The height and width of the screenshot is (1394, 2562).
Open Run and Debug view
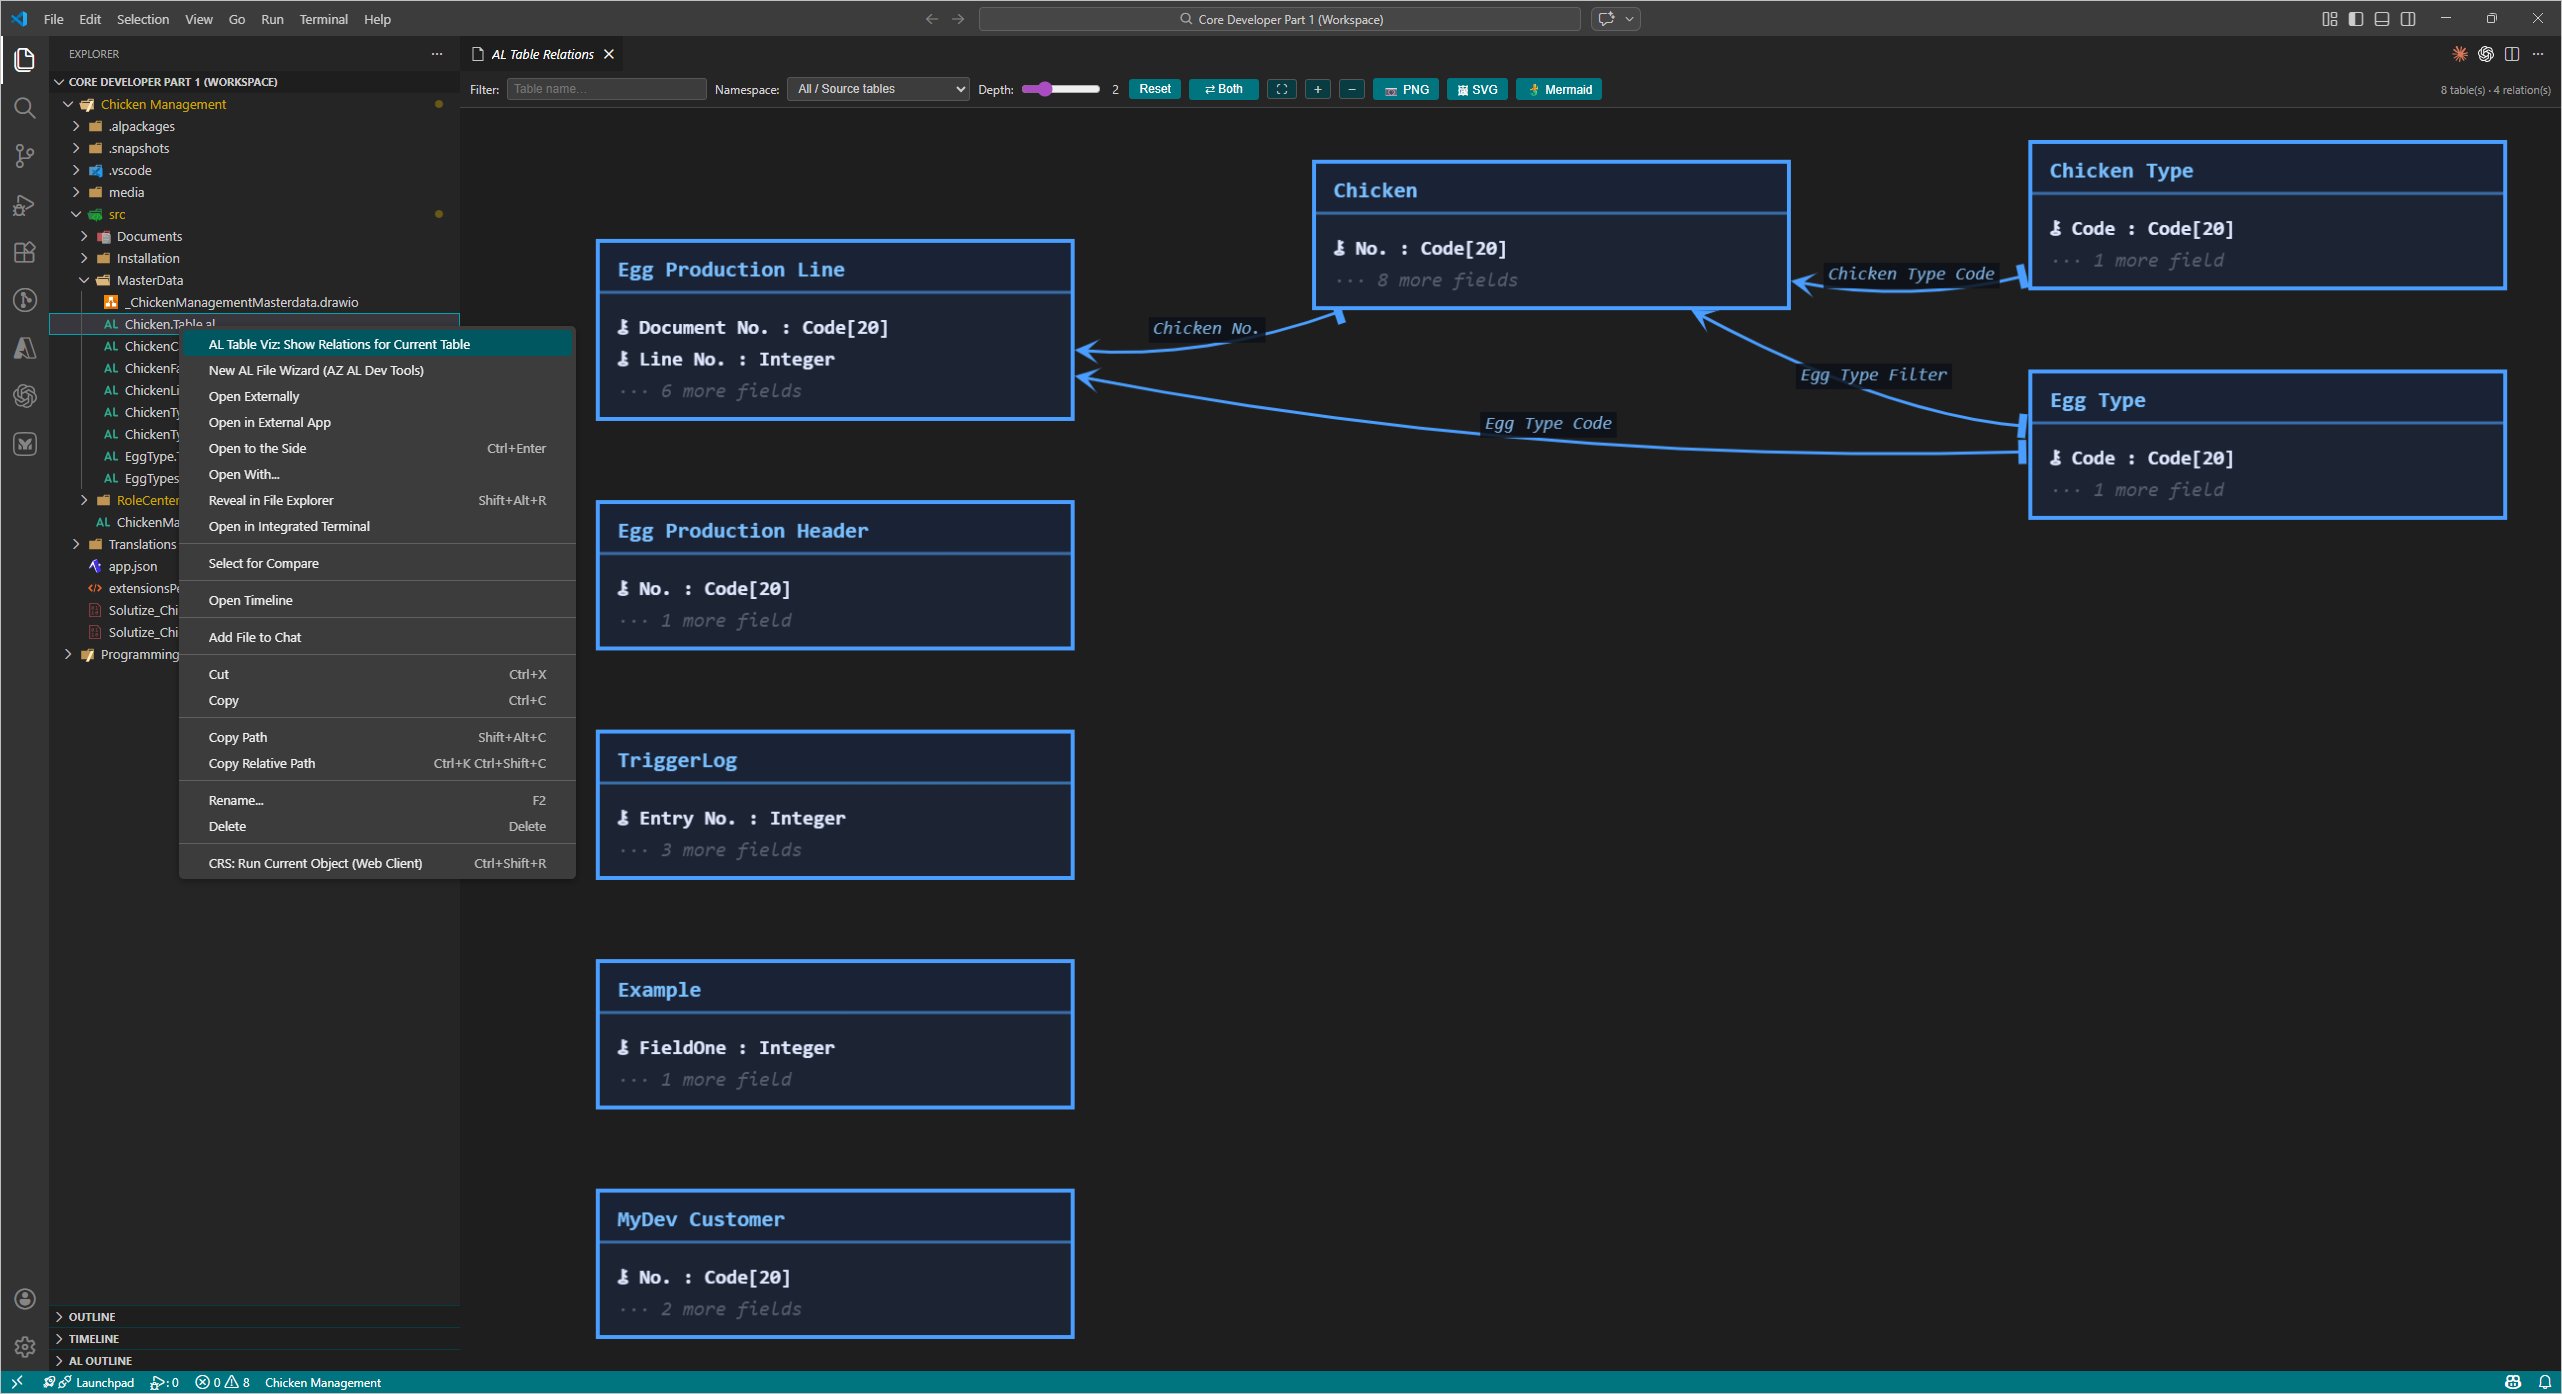coord(25,205)
